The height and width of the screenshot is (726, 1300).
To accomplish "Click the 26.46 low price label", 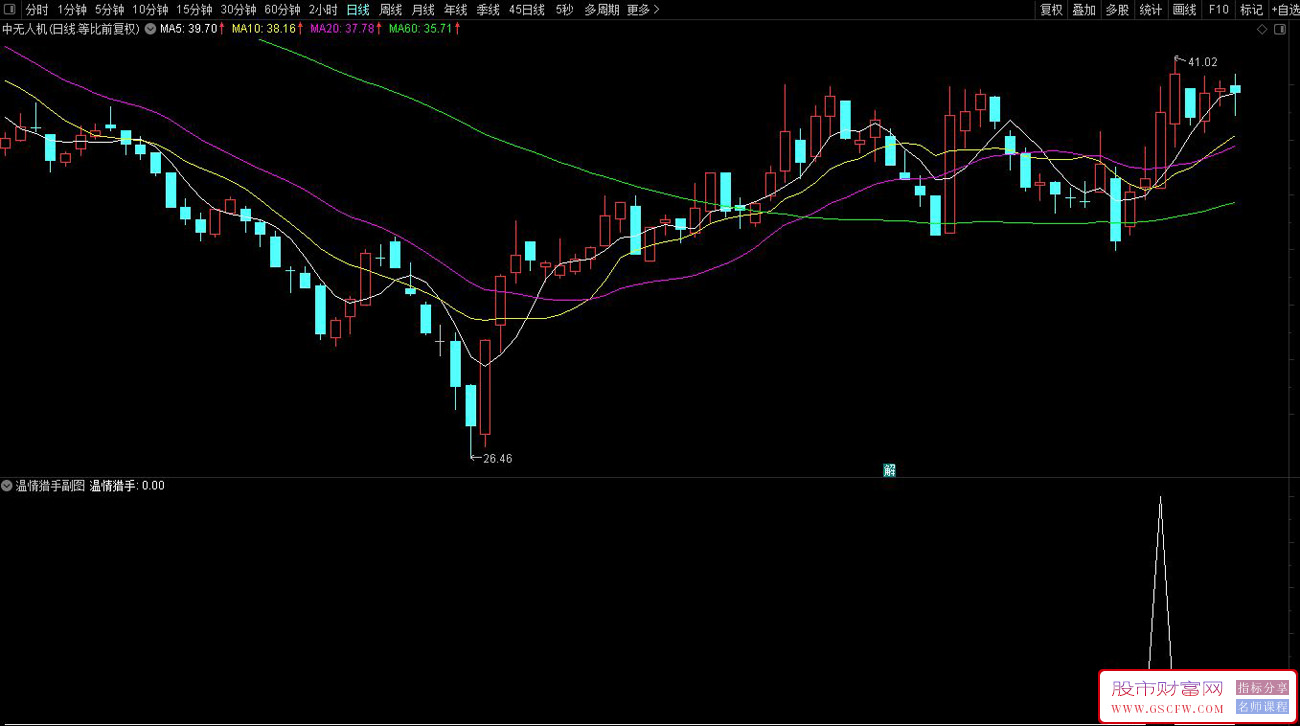I will point(497,459).
